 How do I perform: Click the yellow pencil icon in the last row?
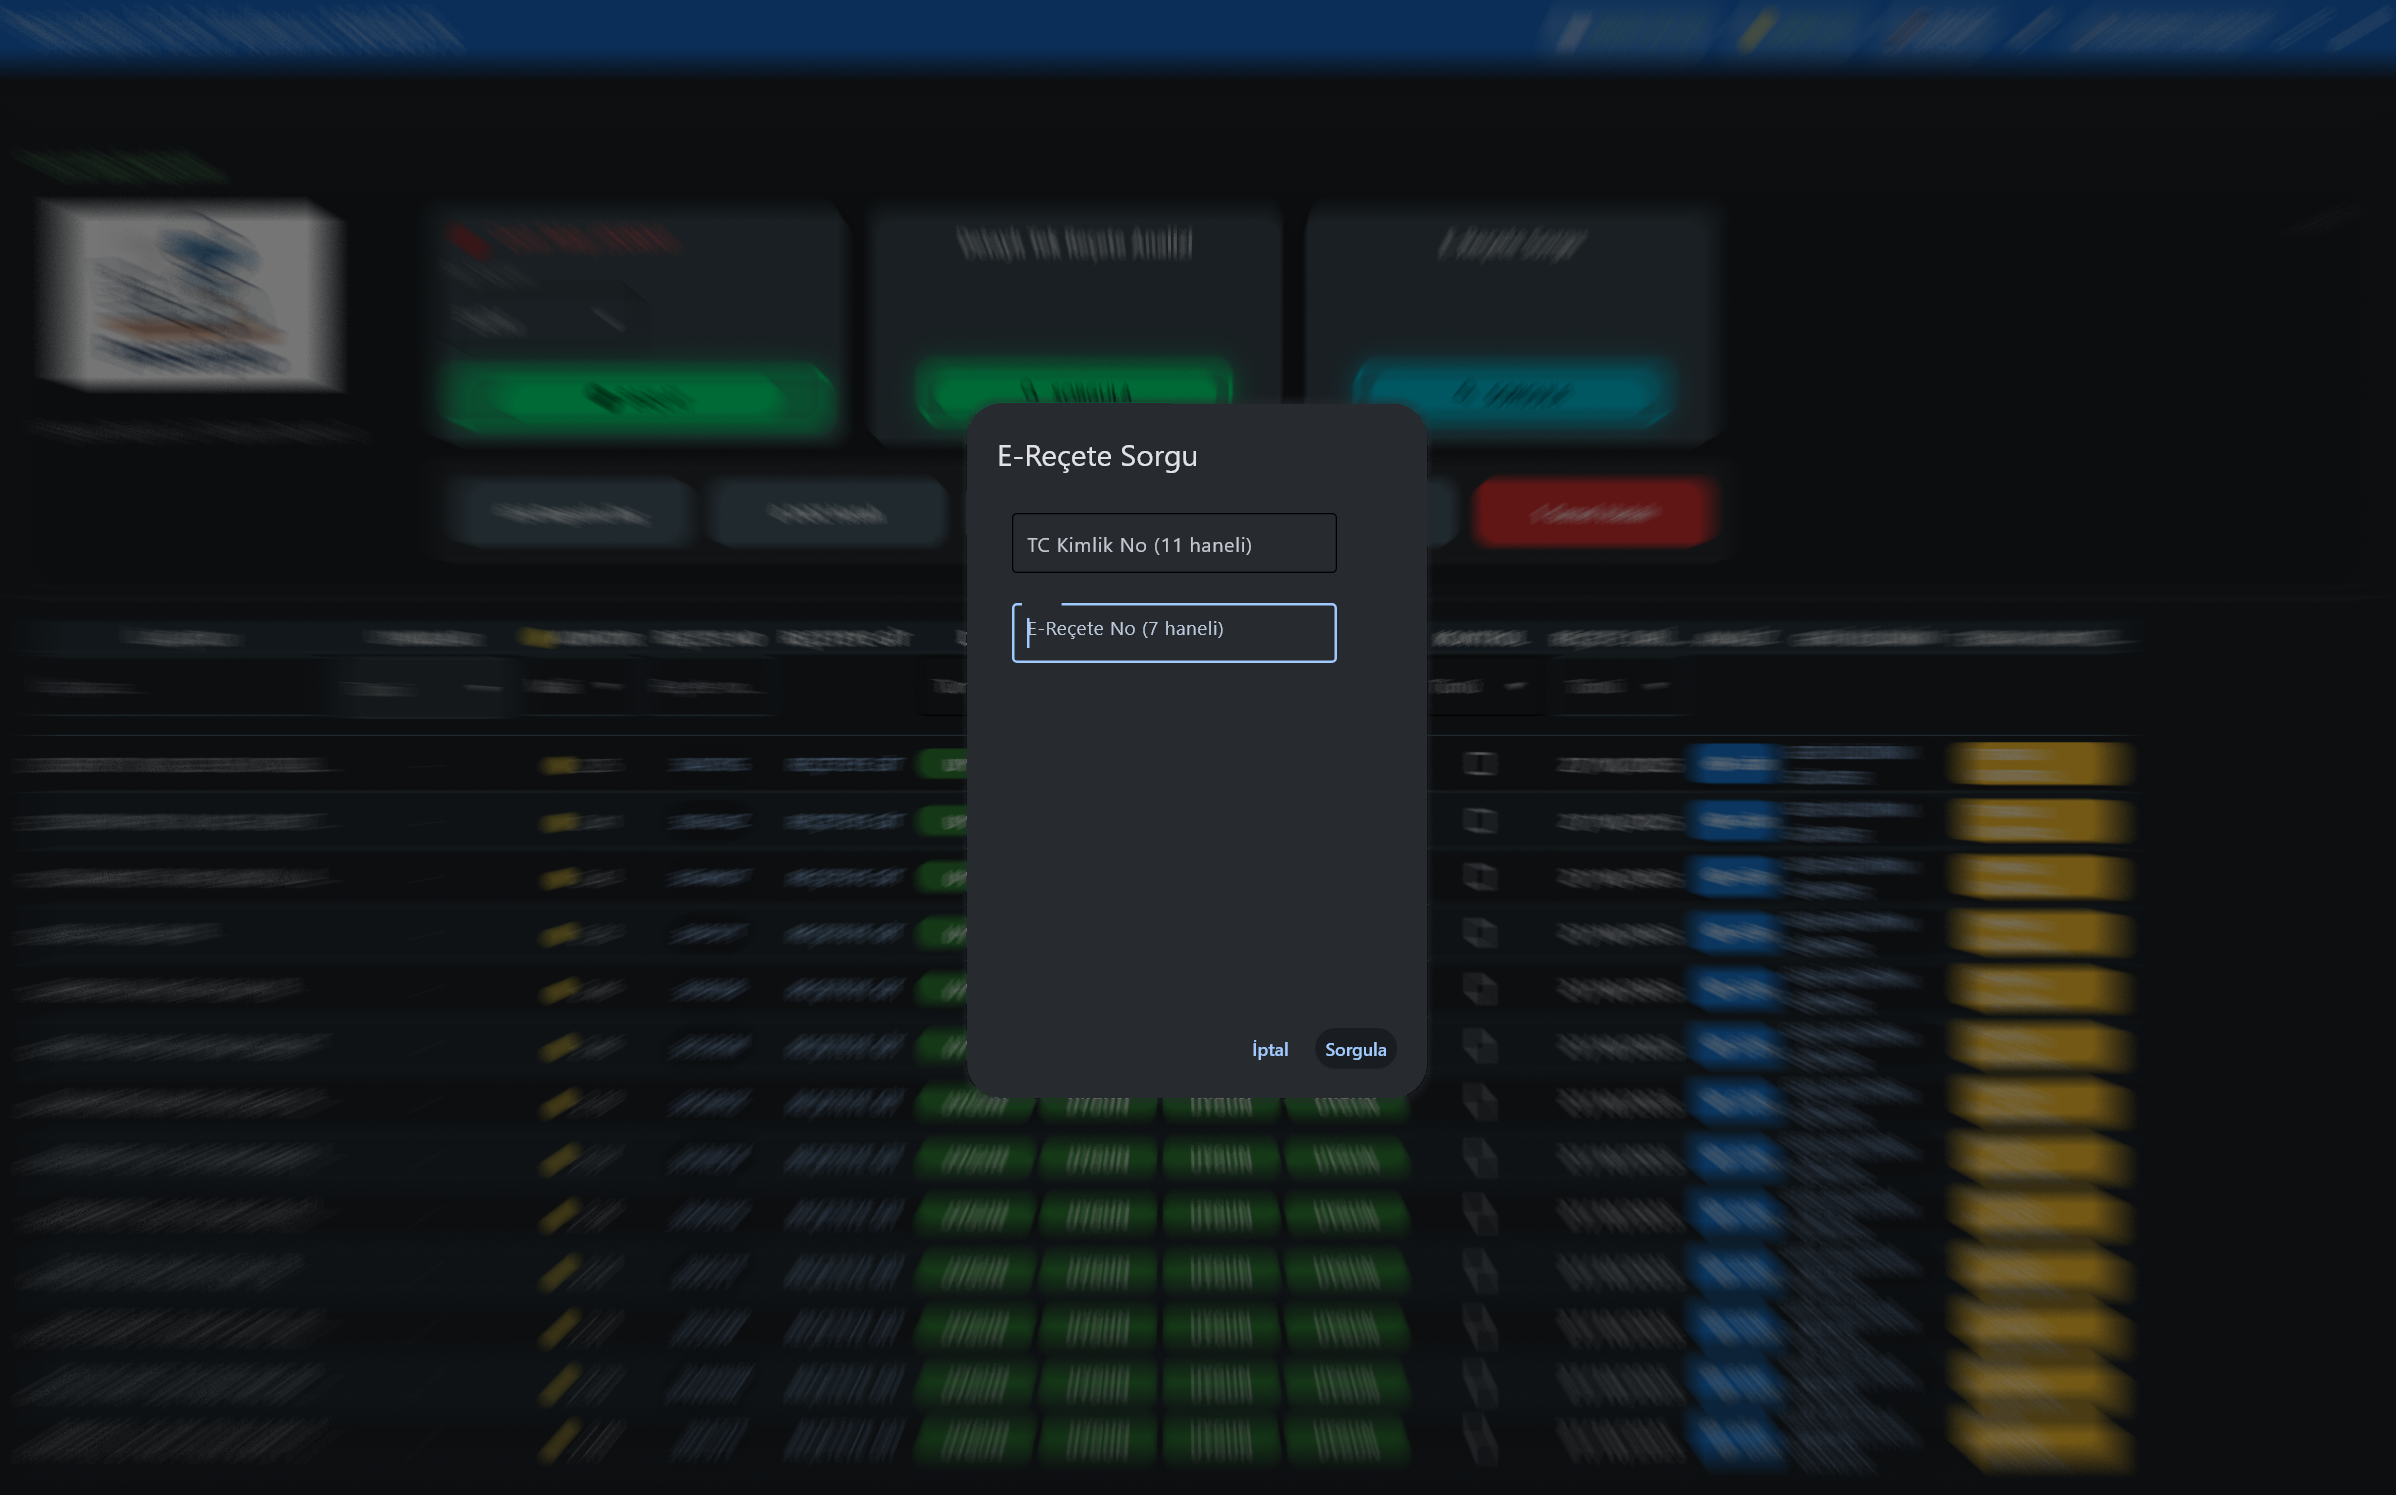558,1440
